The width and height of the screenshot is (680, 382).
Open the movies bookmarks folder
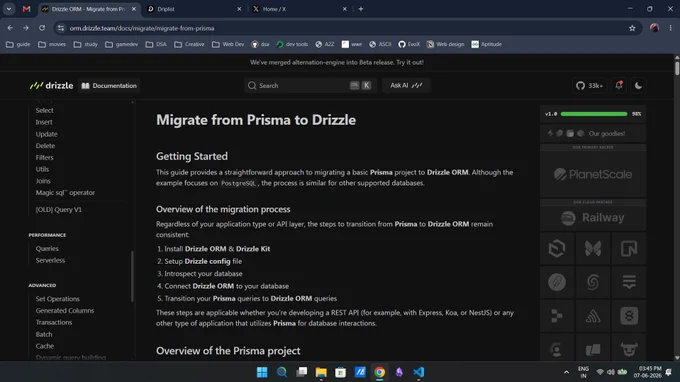click(52, 44)
